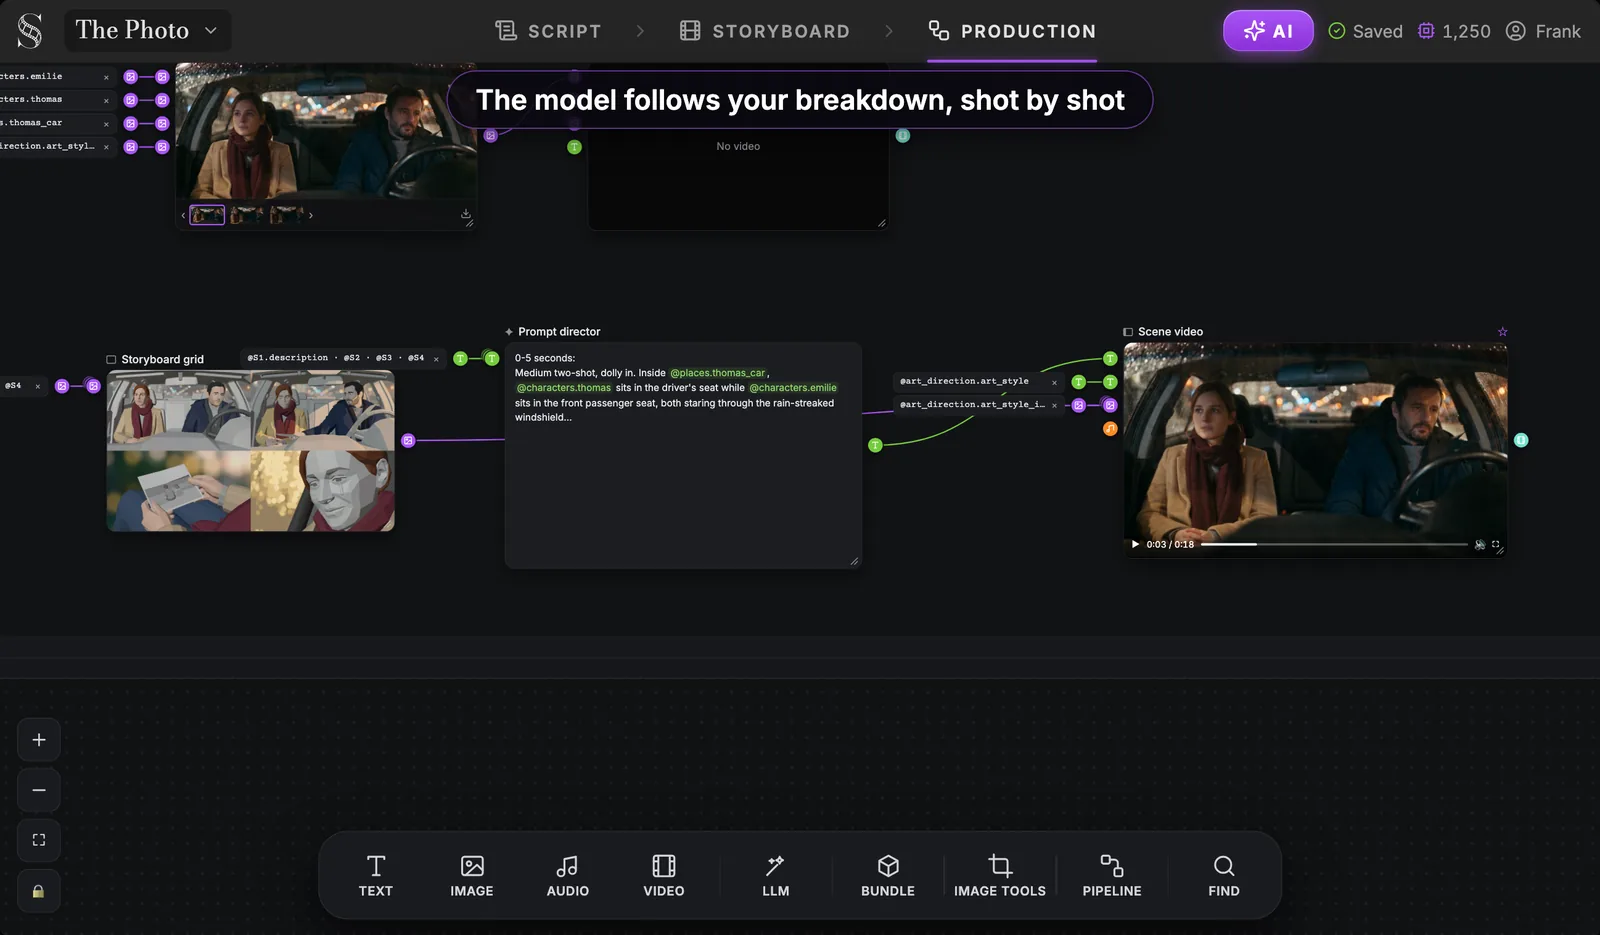
Task: Click the orange audio input port
Action: point(1110,429)
